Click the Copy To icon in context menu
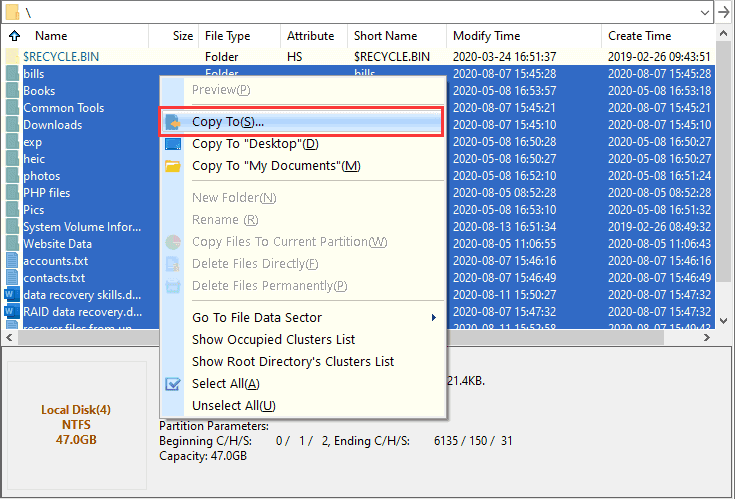 [x=173, y=122]
